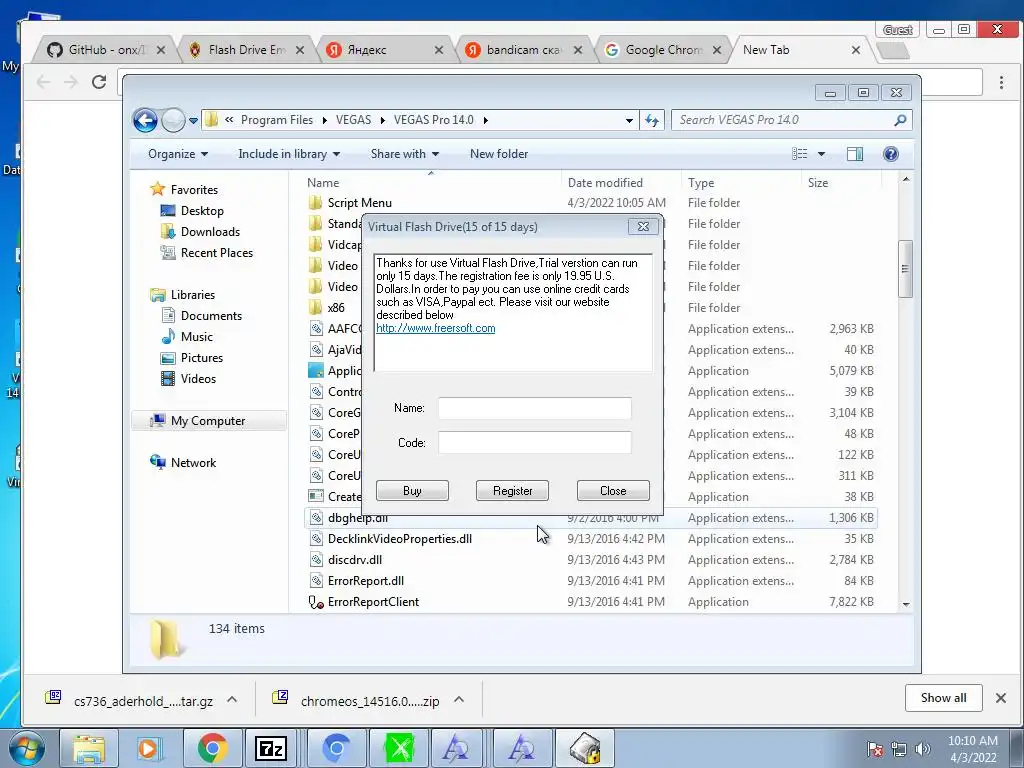Click the Register button
This screenshot has width=1024, height=768.
(x=512, y=490)
